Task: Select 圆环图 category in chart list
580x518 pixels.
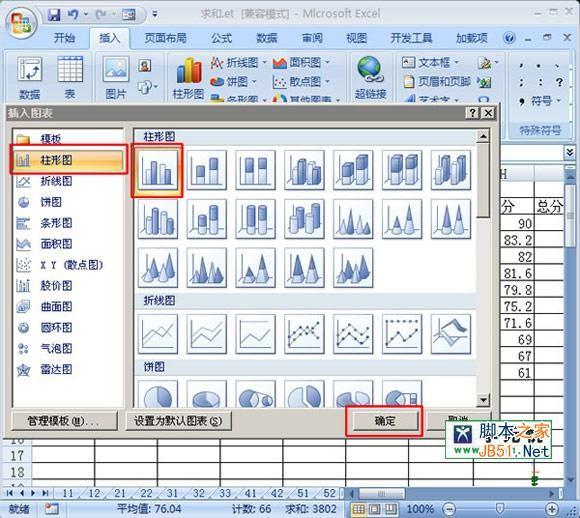Action: click(68, 327)
